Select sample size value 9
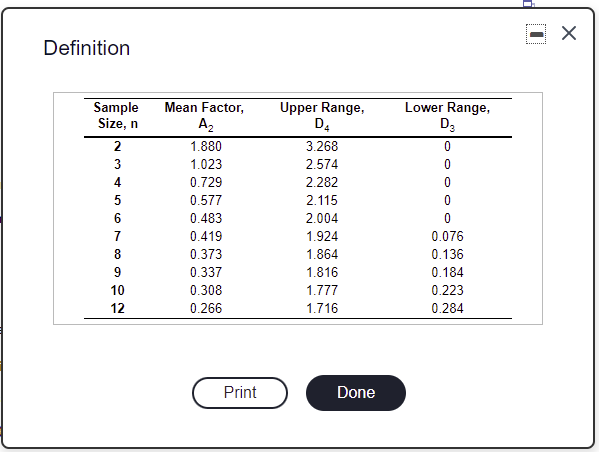This screenshot has width=599, height=452. click(117, 272)
